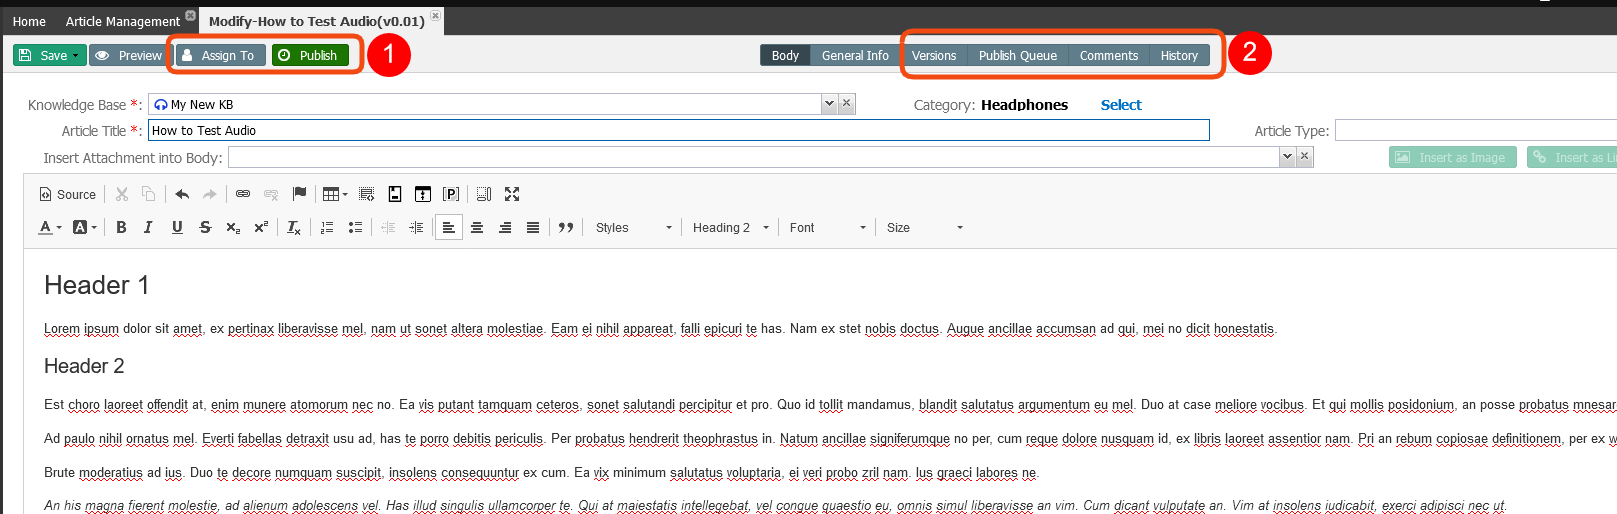The width and height of the screenshot is (1617, 514).
Task: Select Align Left in toolbar
Action: click(x=449, y=227)
